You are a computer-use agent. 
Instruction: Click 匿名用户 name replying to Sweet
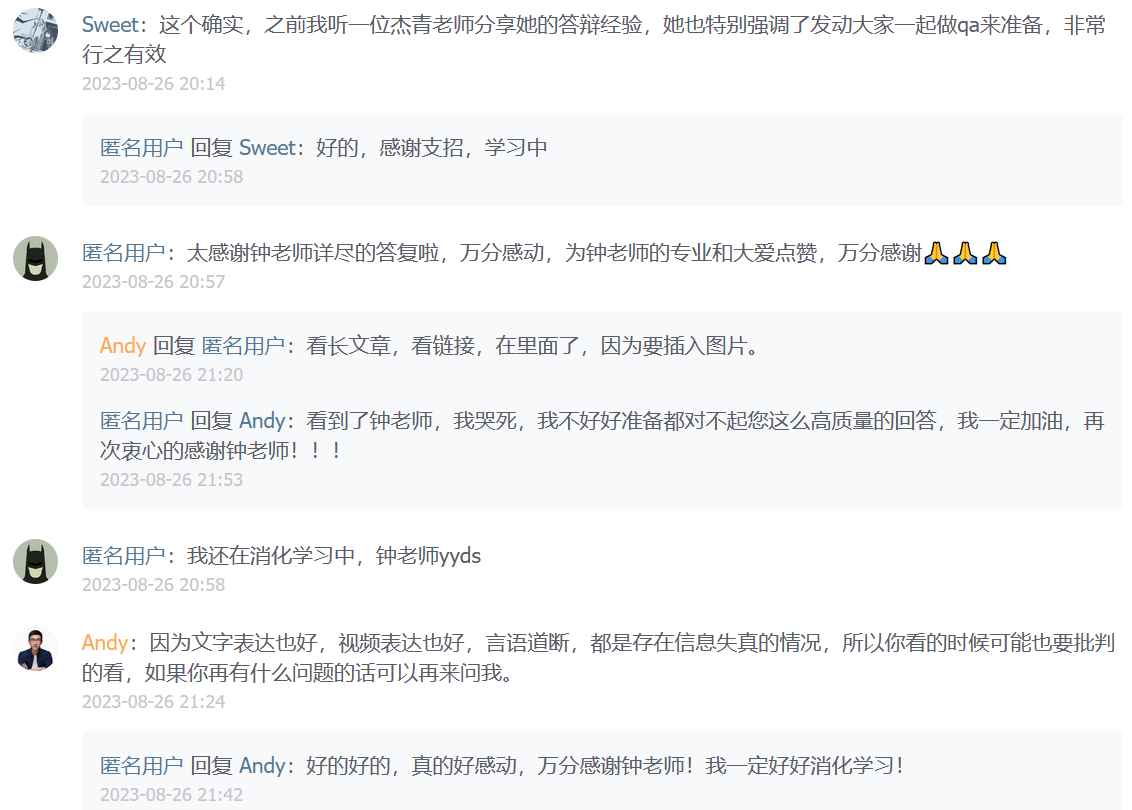pos(142,147)
